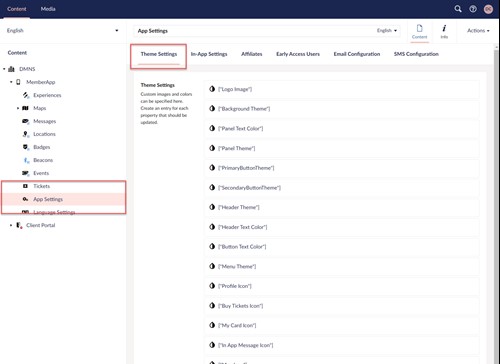Click the Badges shield icon
The image size is (500, 364).
pyautogui.click(x=26, y=147)
